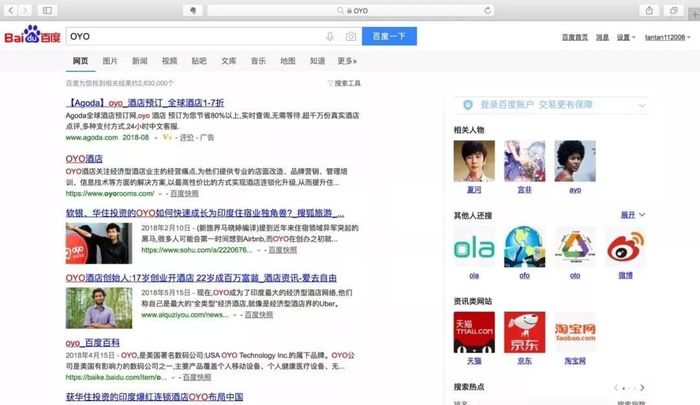Click the 登录百度账户 login banner text

coord(536,105)
